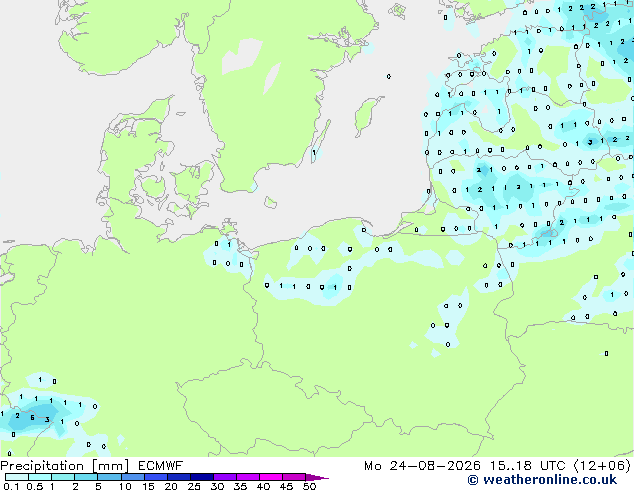Open the weatheronline.co.uk copyright link
Viewport: 634px width, 490px height.
pos(542,480)
